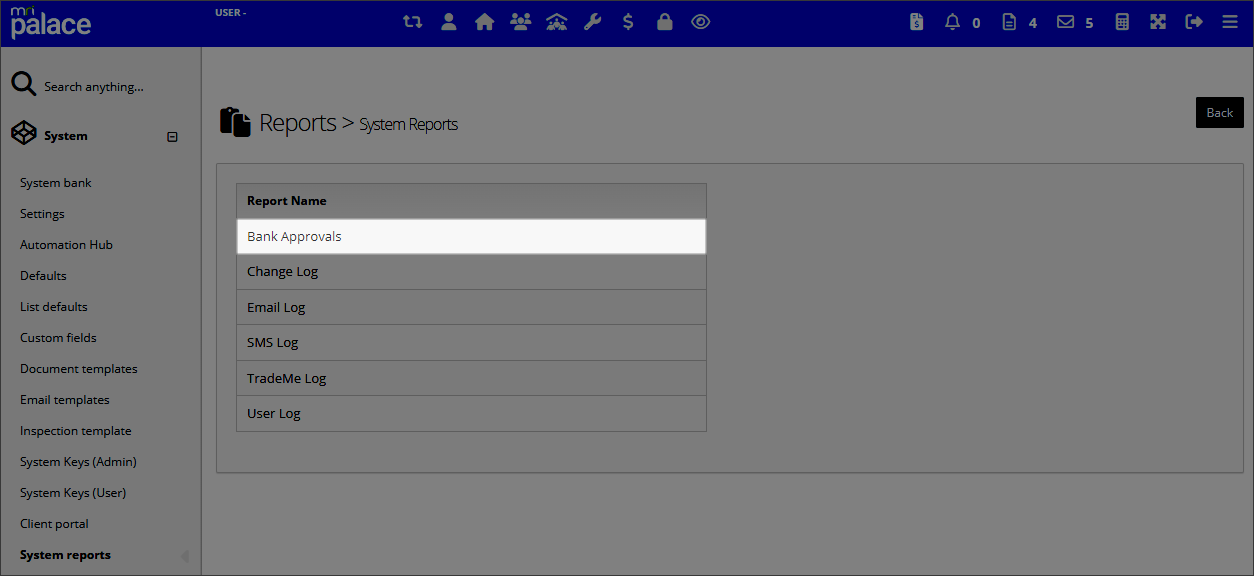Click the Reports clipboard icon in heading
This screenshot has width=1254, height=576.
[235, 122]
